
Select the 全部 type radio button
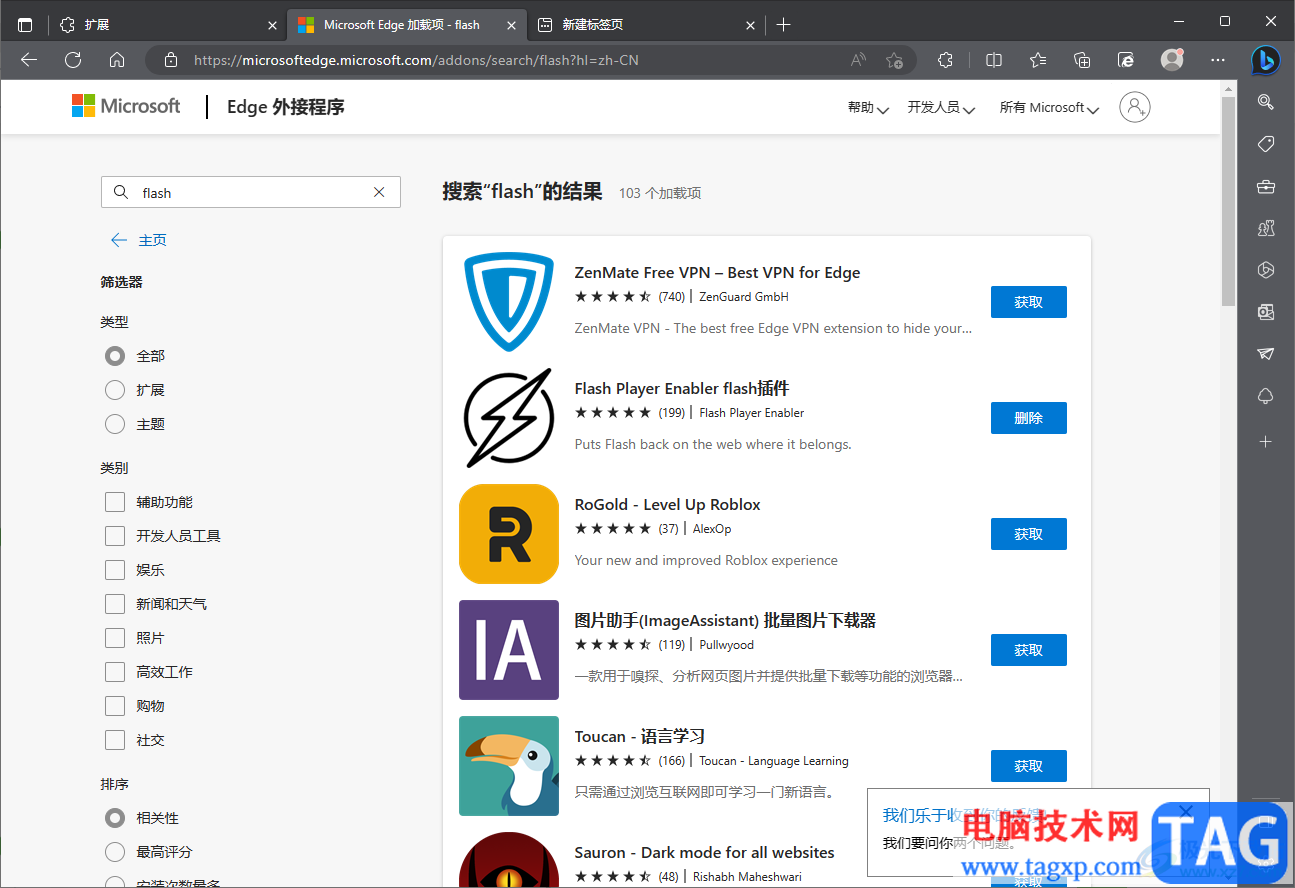[115, 356]
